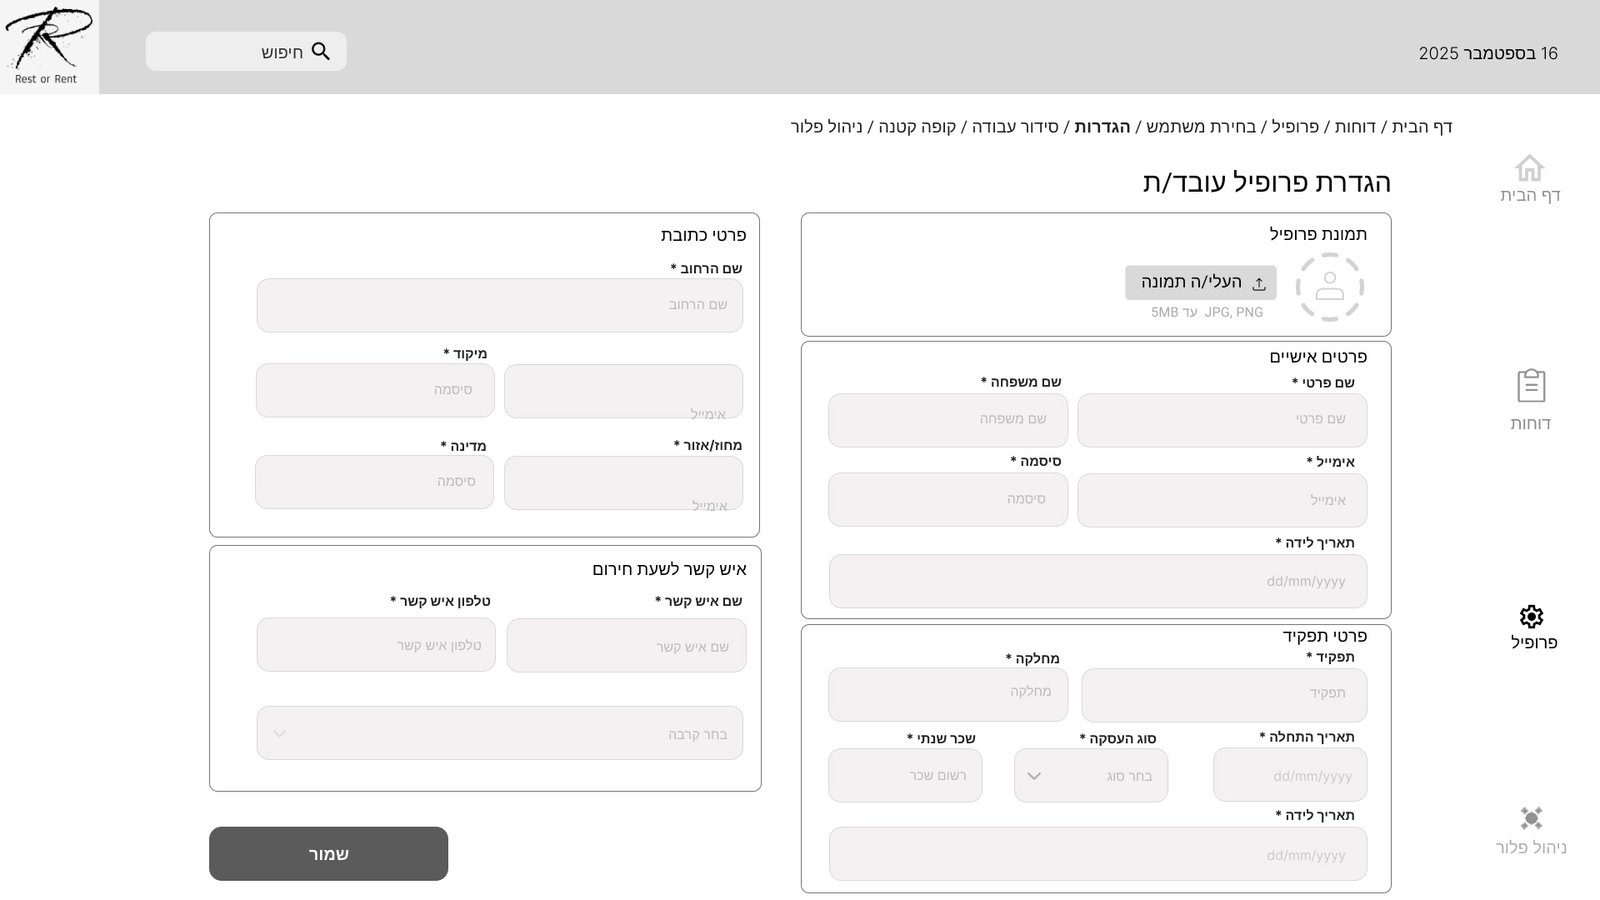Select the user selection (בחירת משתמש) breadcrumb

point(1200,127)
